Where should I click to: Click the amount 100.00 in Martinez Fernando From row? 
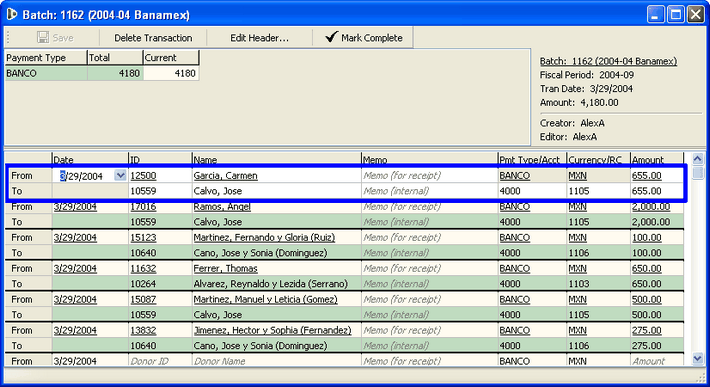tap(647, 237)
